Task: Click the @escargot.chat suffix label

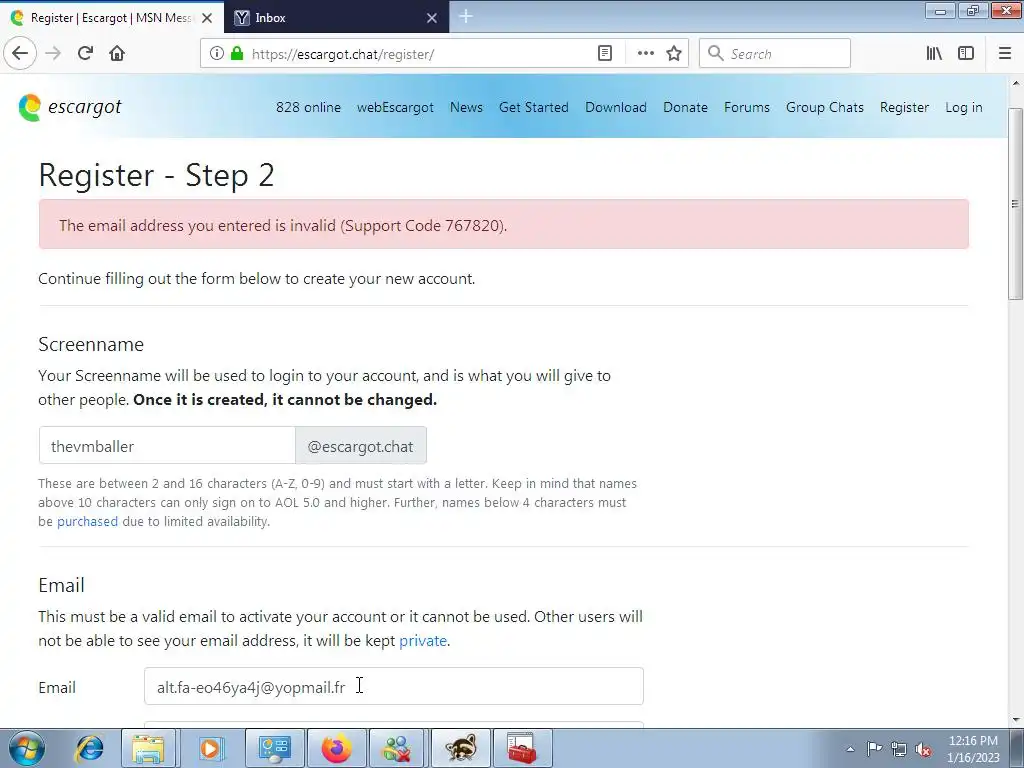Action: coord(360,445)
